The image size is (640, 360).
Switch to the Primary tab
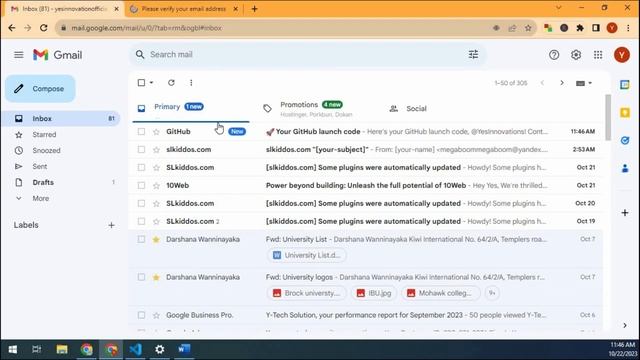pos(191,107)
